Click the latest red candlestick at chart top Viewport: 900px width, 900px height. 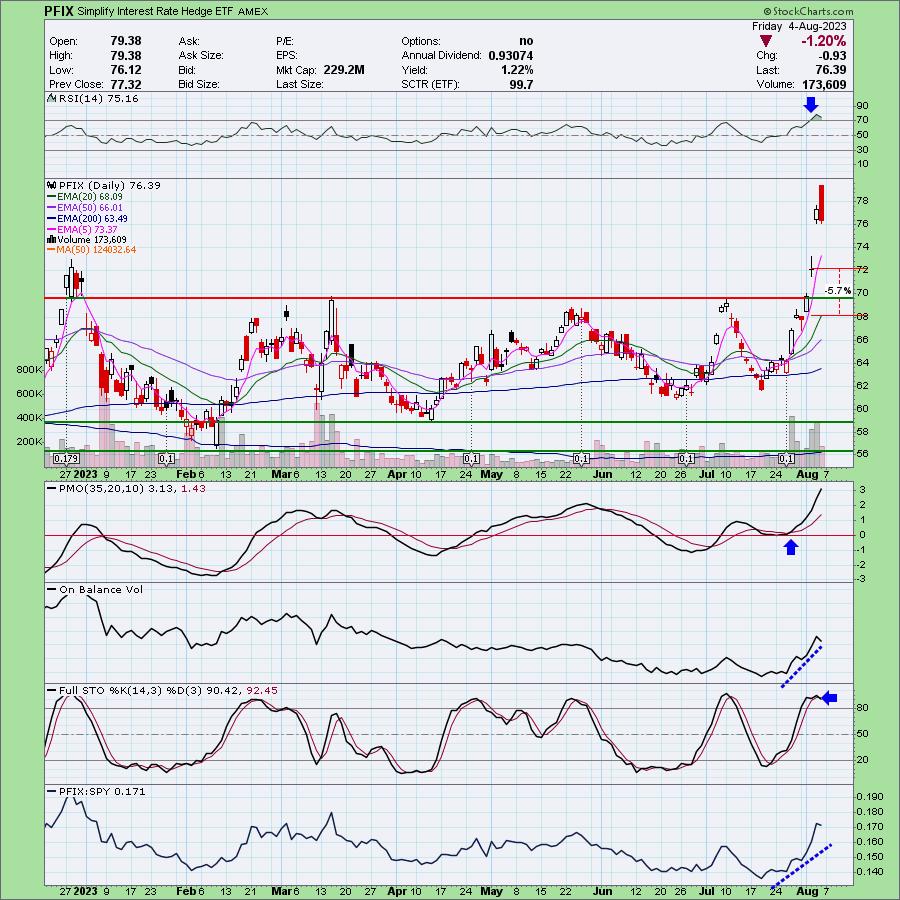(x=822, y=204)
